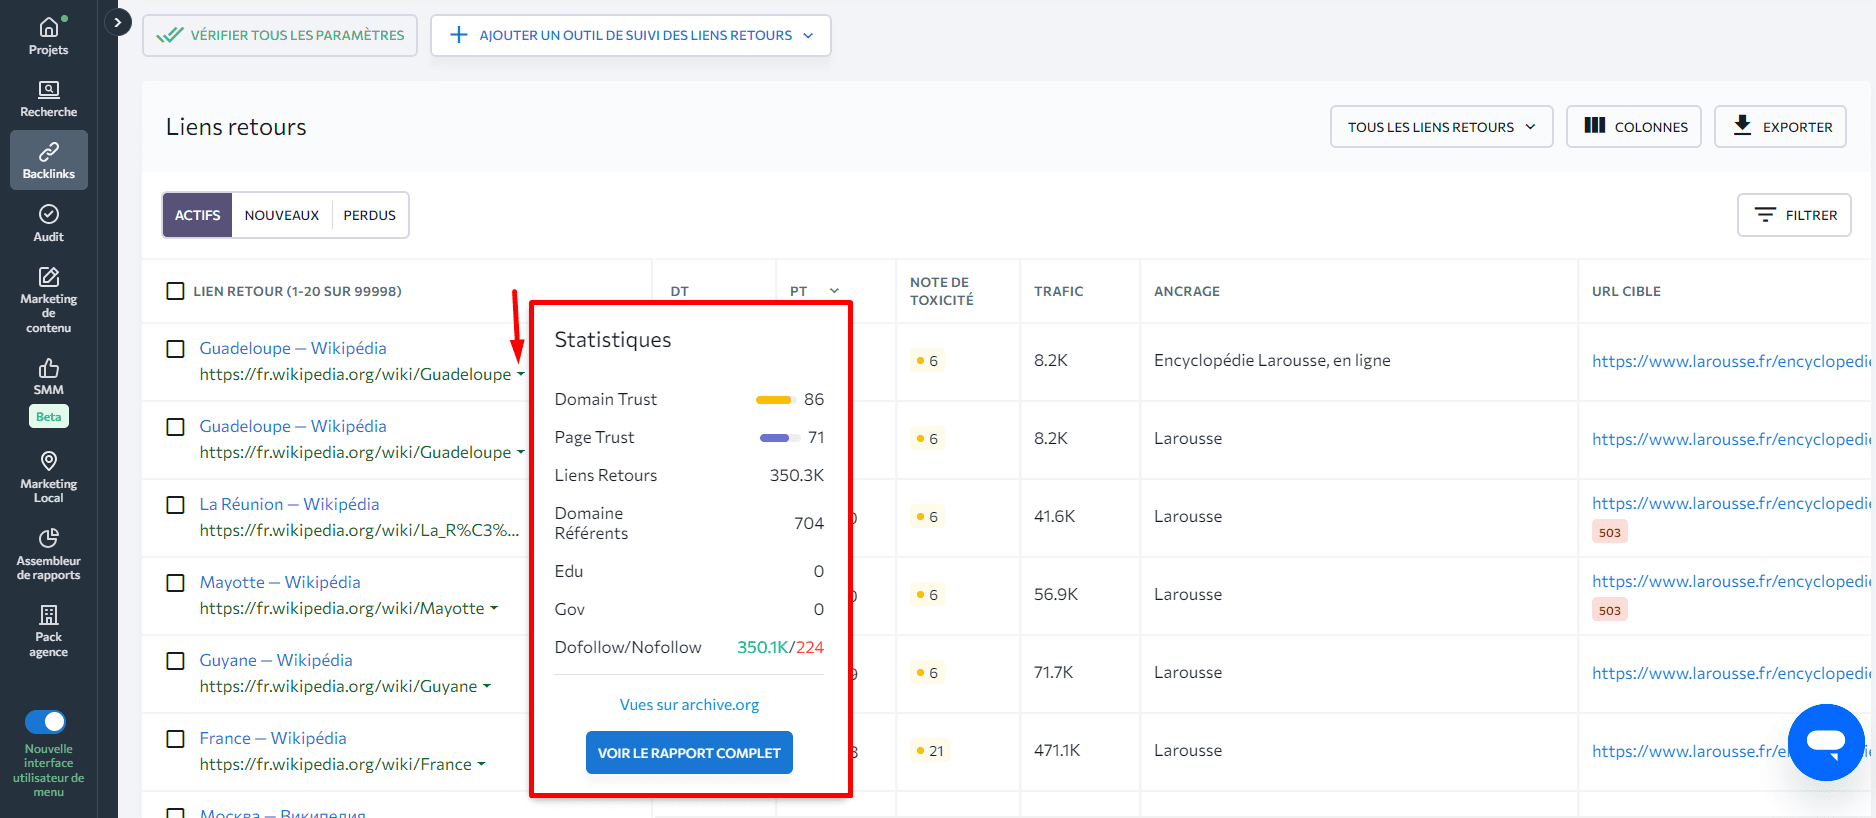Check the Guyane row checkbox

[x=175, y=661]
